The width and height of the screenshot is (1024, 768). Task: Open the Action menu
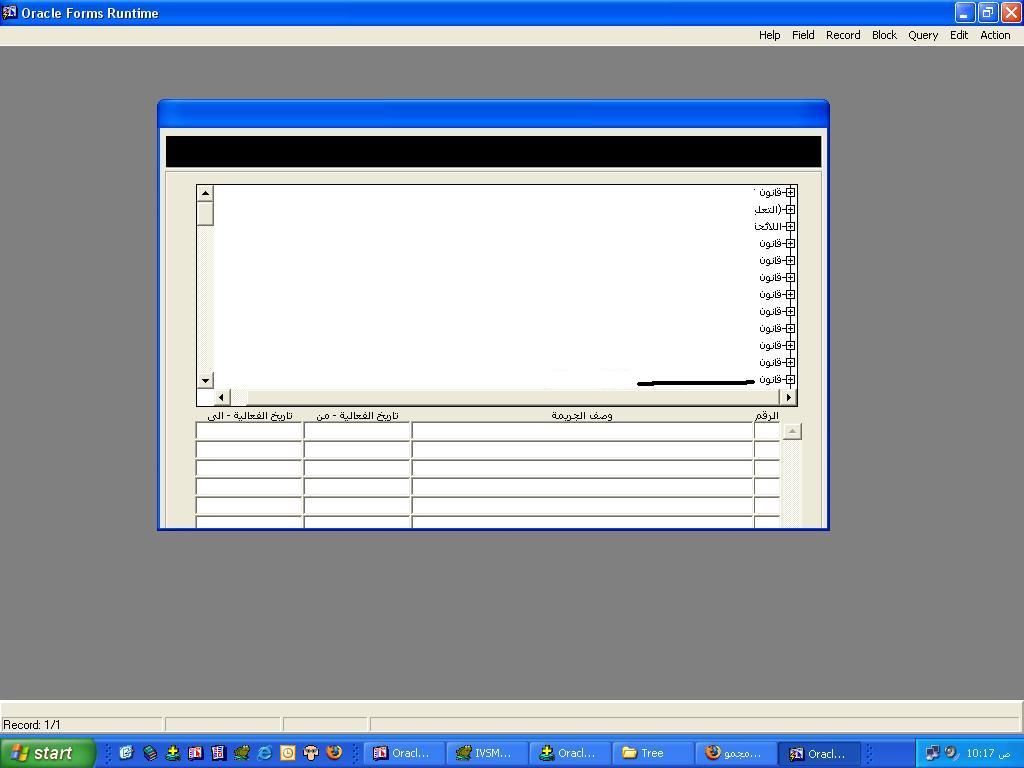994,35
